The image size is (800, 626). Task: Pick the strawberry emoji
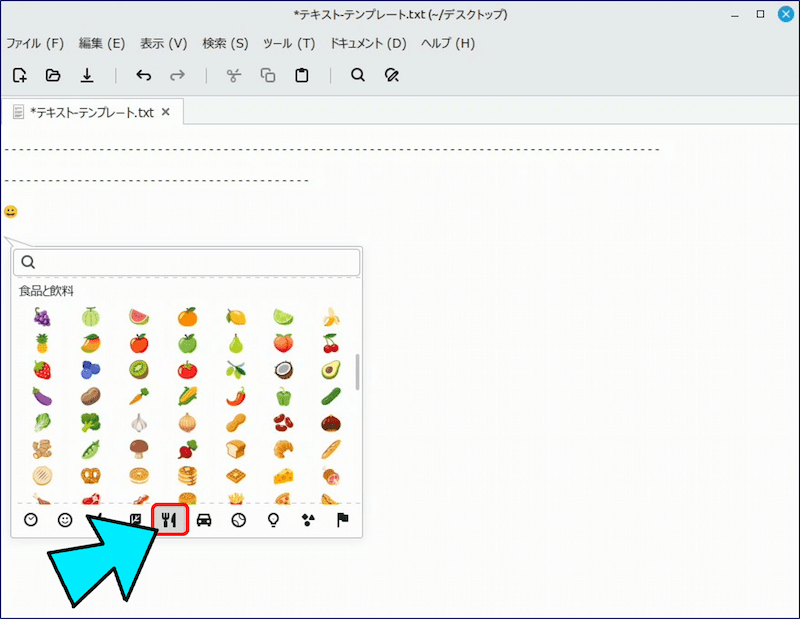tap(42, 370)
